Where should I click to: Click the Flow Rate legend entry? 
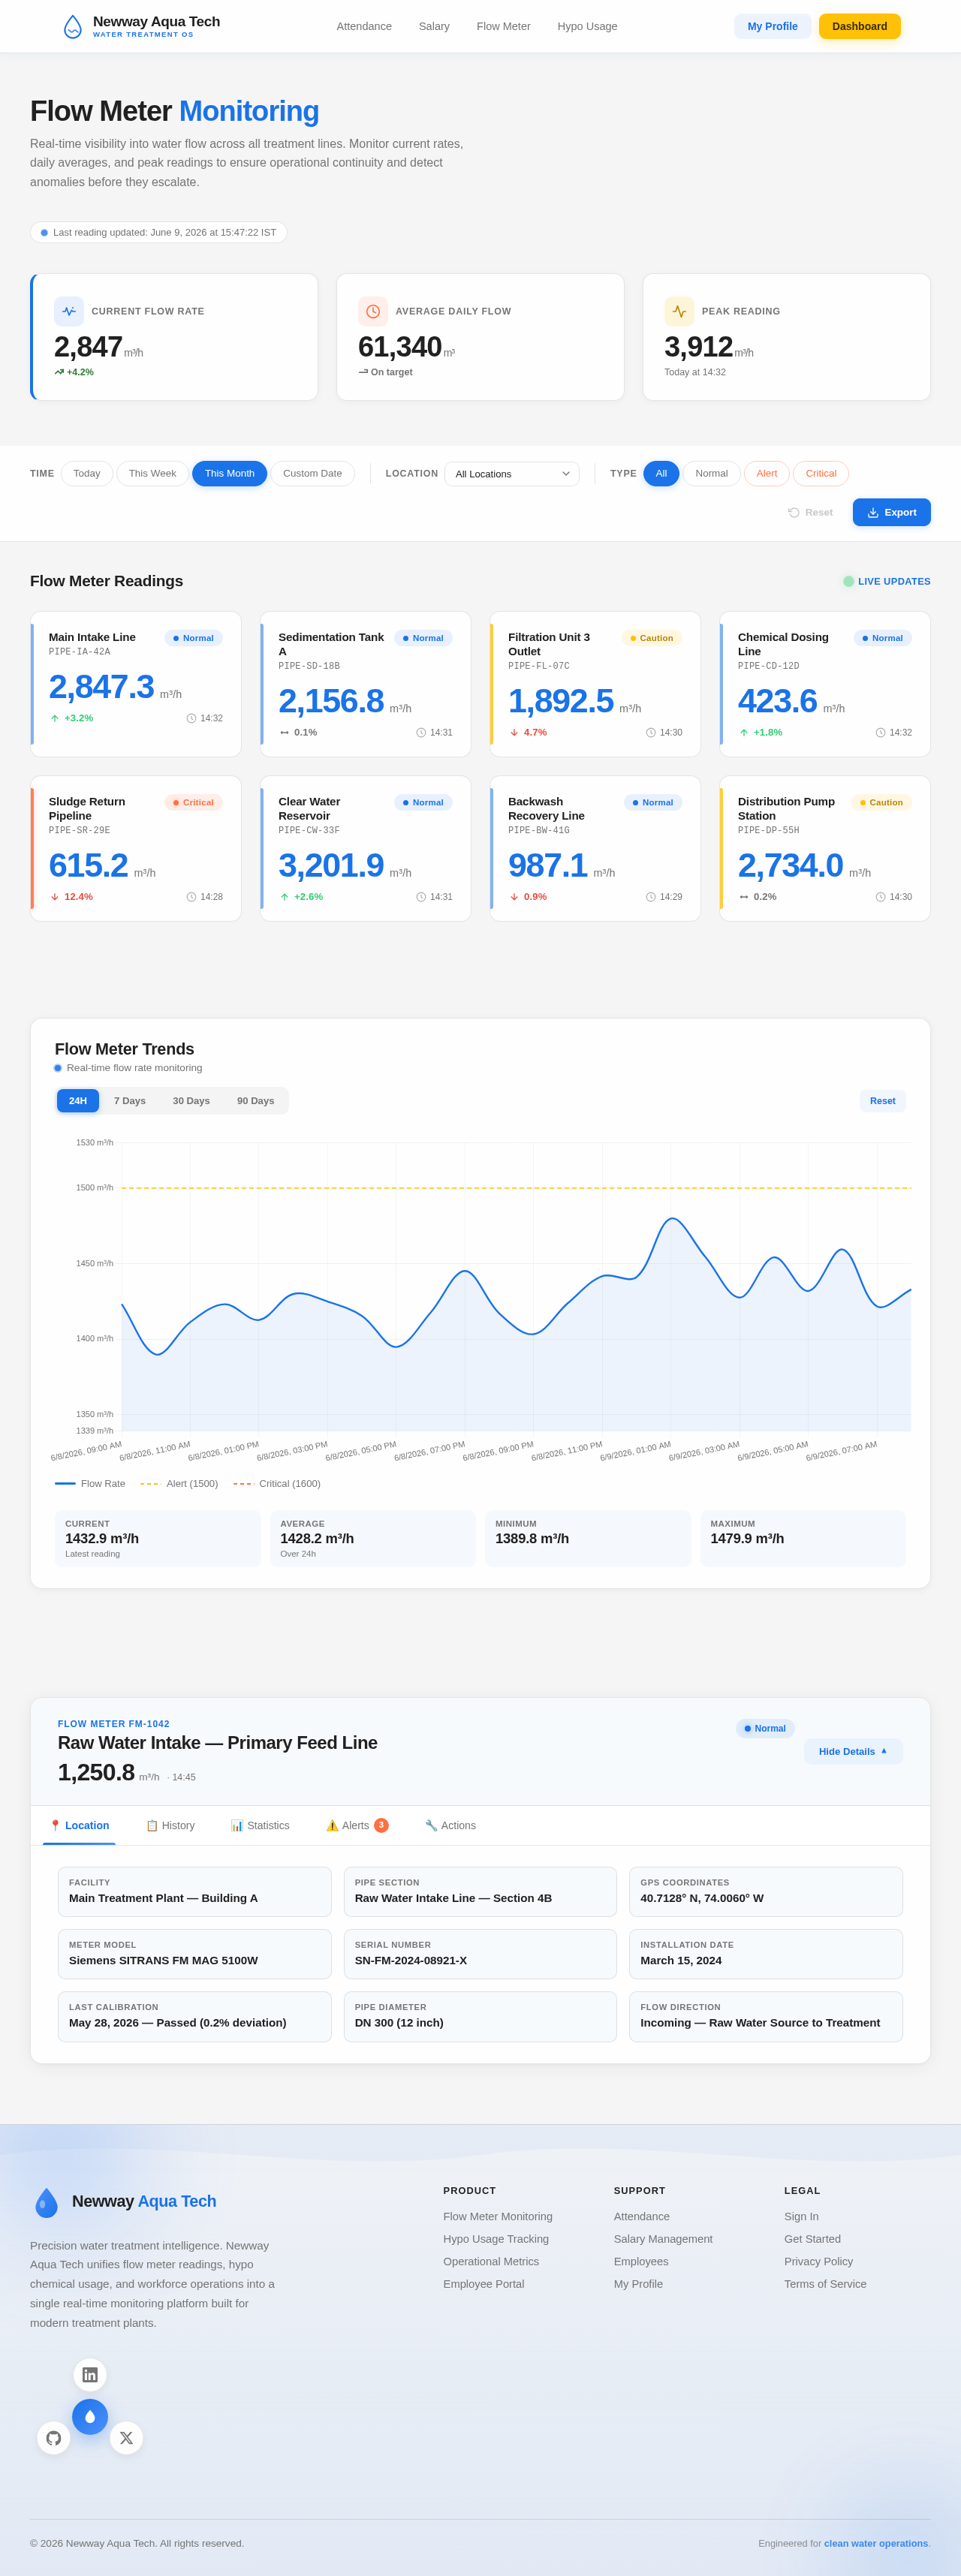pyautogui.click(x=90, y=1483)
